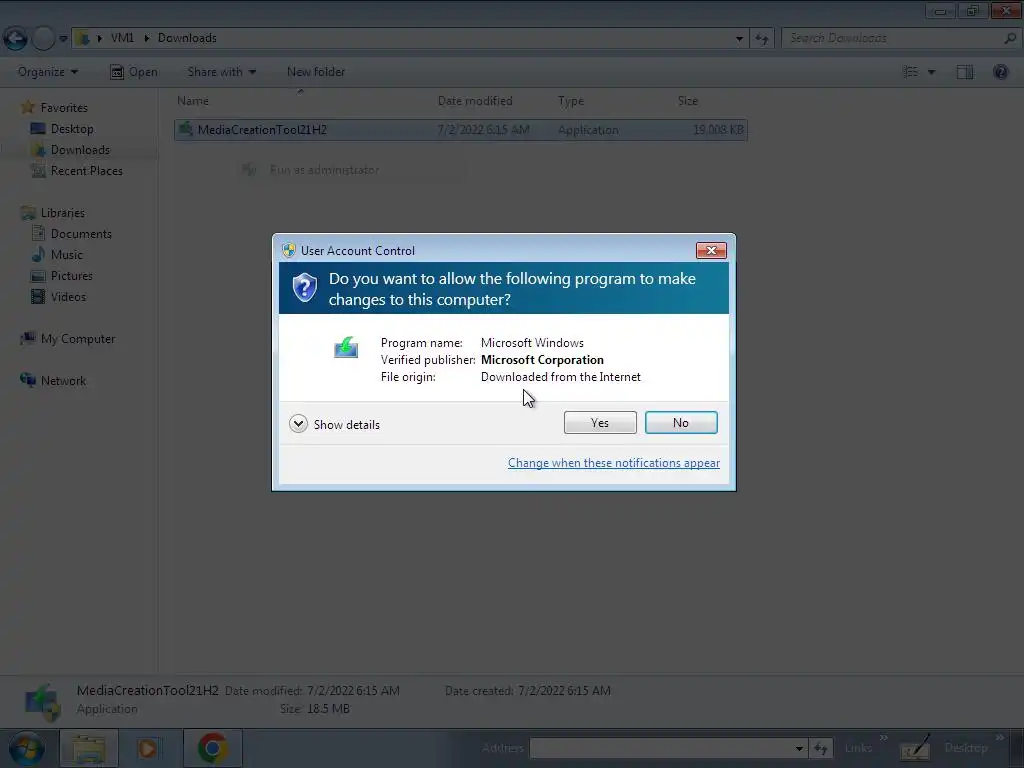The image size is (1024, 768).
Task: Open Change when these notifications appear link
Action: pos(613,463)
